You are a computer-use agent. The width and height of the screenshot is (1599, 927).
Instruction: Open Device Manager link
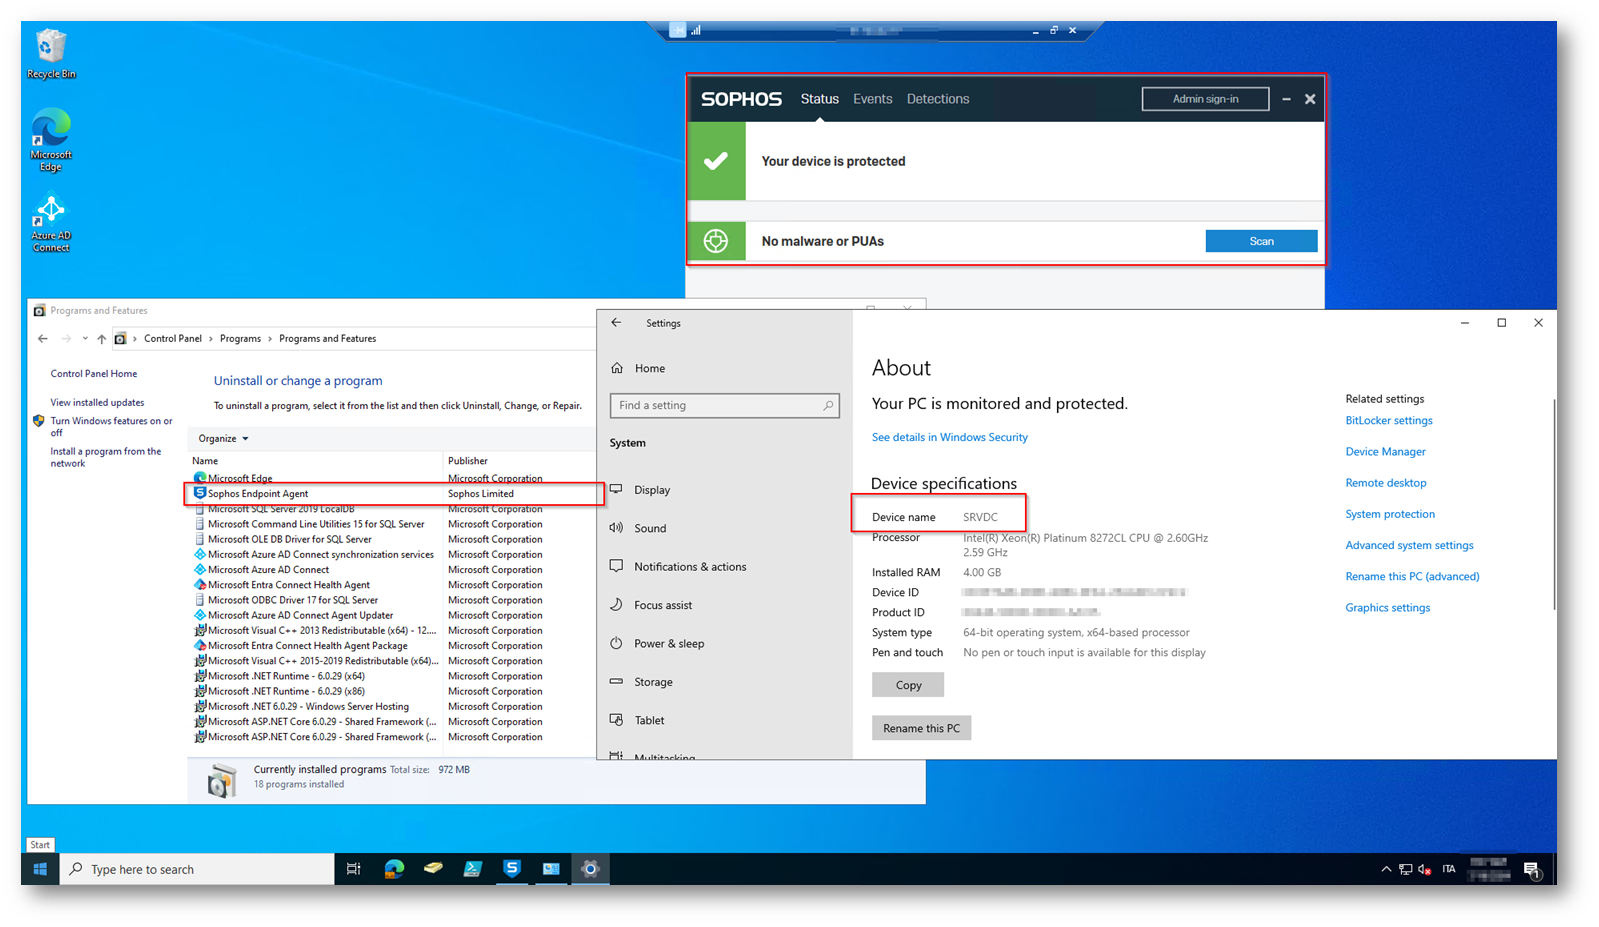click(x=1385, y=452)
